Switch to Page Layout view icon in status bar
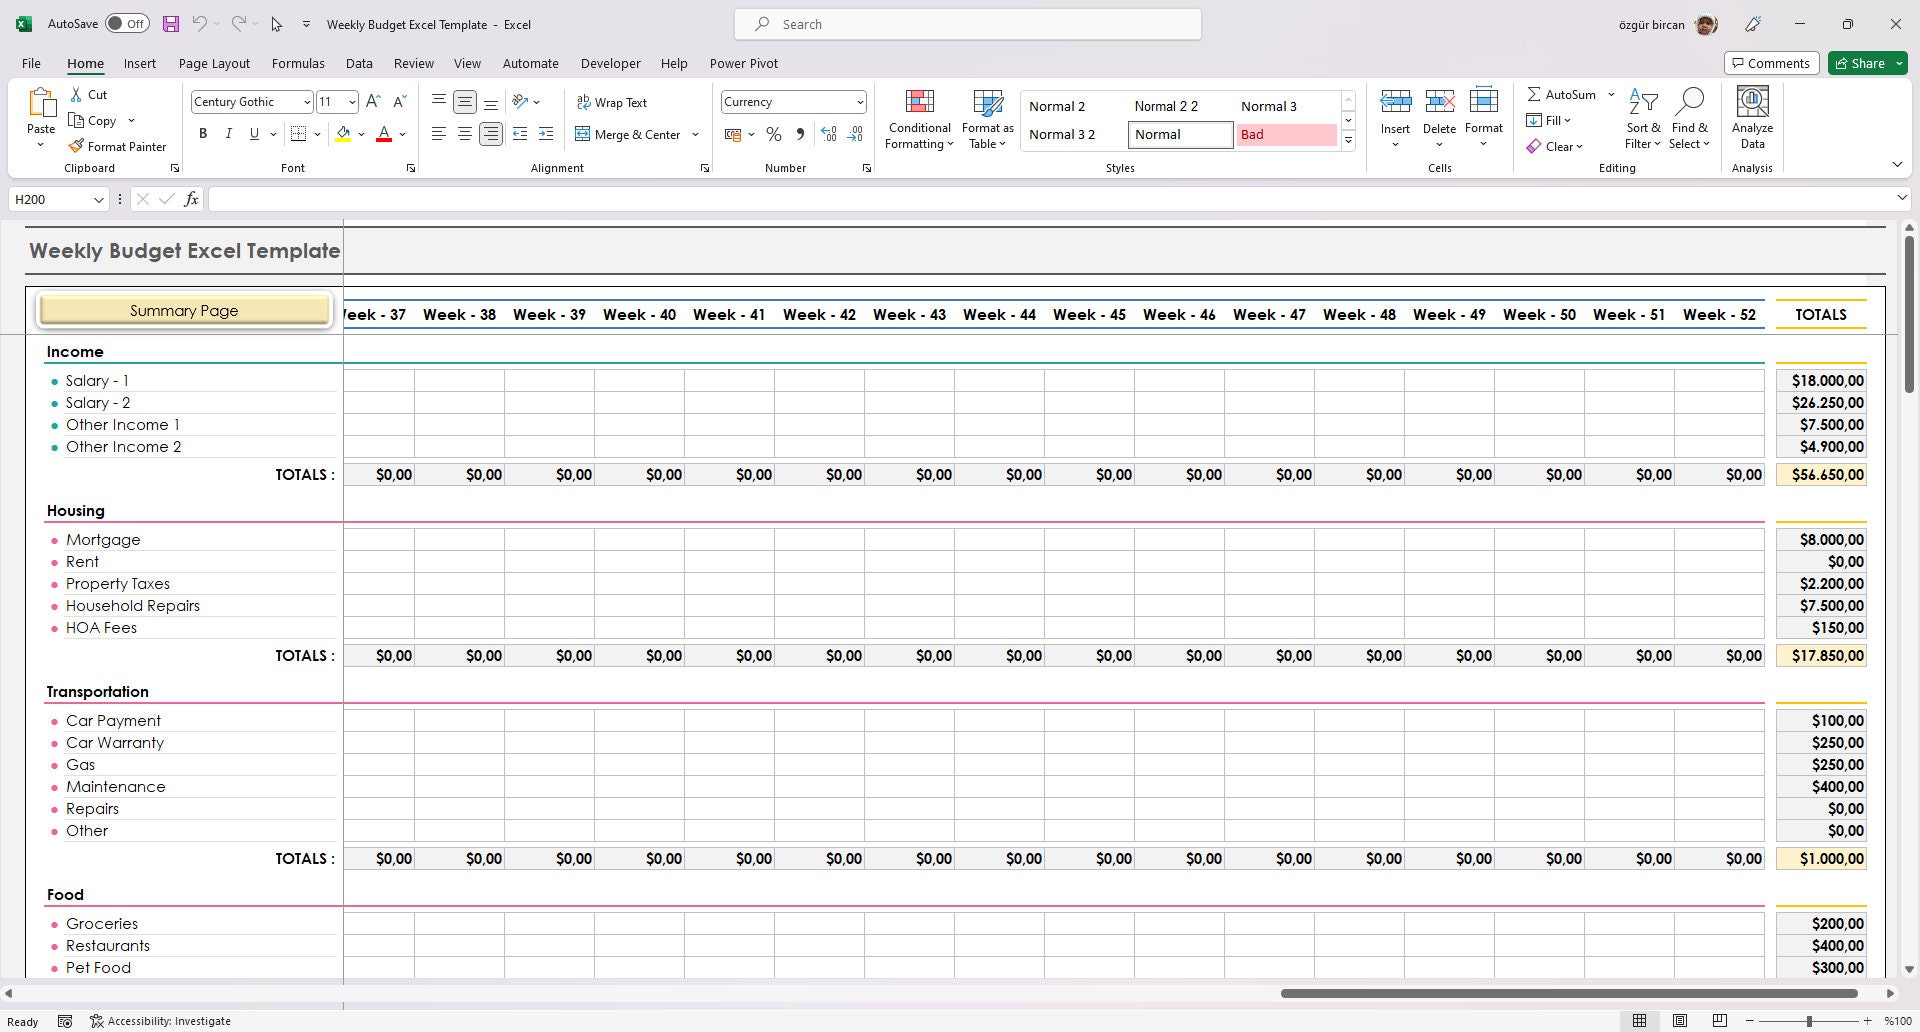 coord(1680,1021)
